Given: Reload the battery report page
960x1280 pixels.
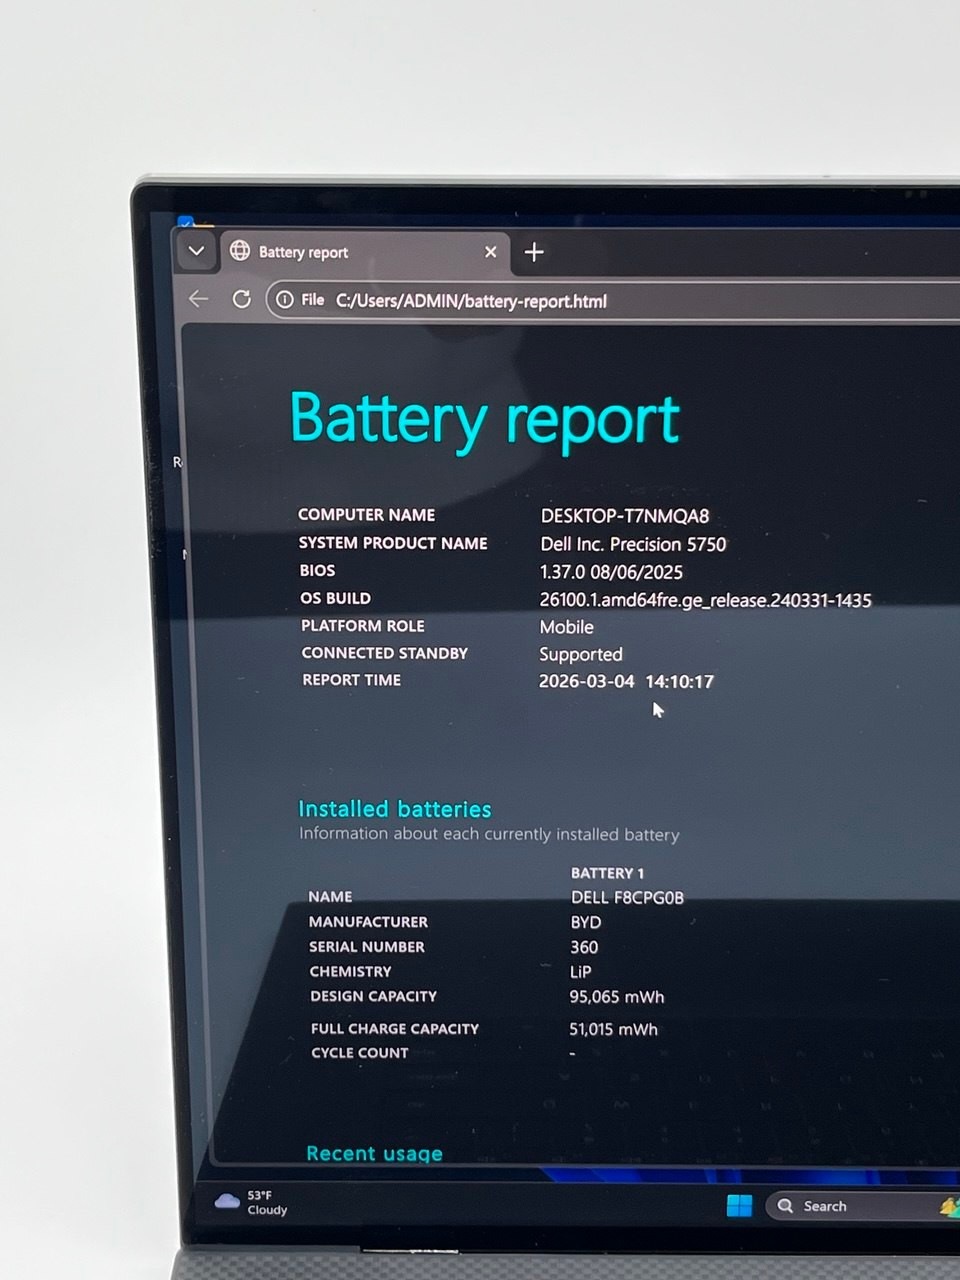Looking at the screenshot, I should [x=241, y=299].
